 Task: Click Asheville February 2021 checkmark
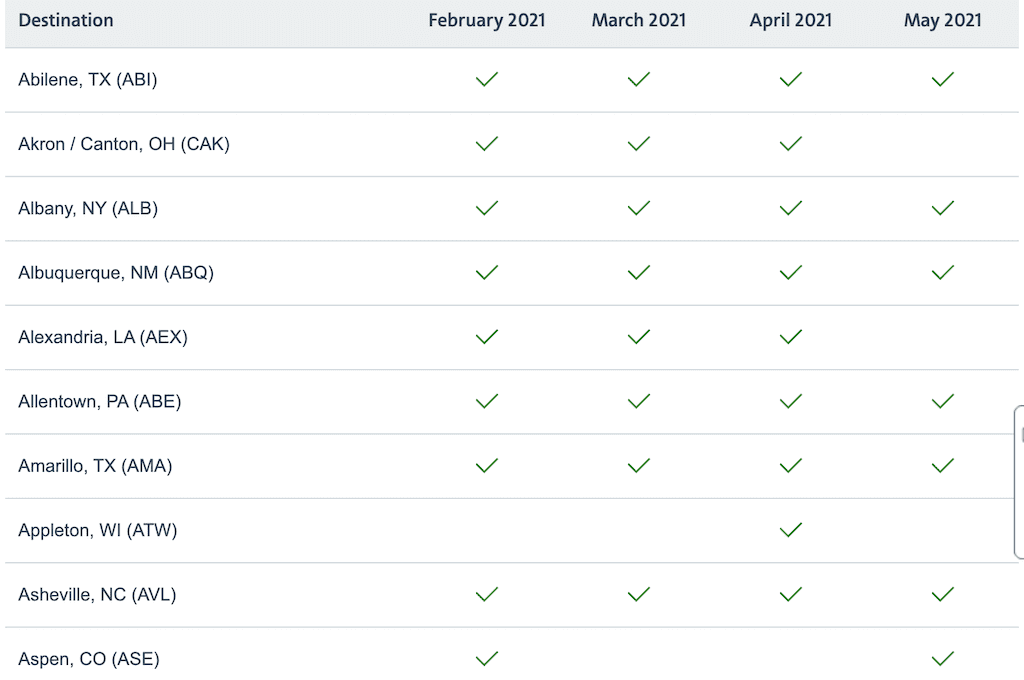[487, 594]
